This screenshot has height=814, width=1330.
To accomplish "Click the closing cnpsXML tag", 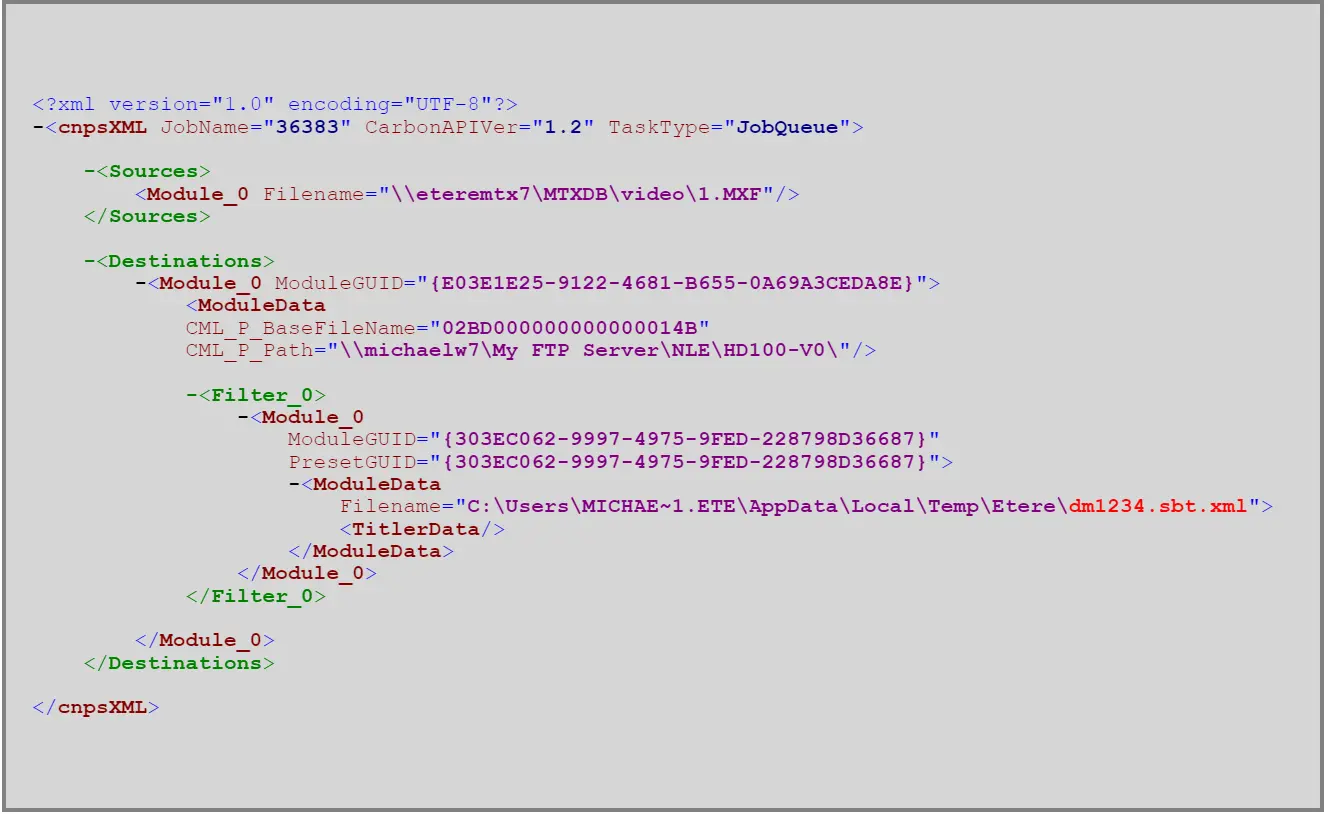I will pyautogui.click(x=95, y=707).
